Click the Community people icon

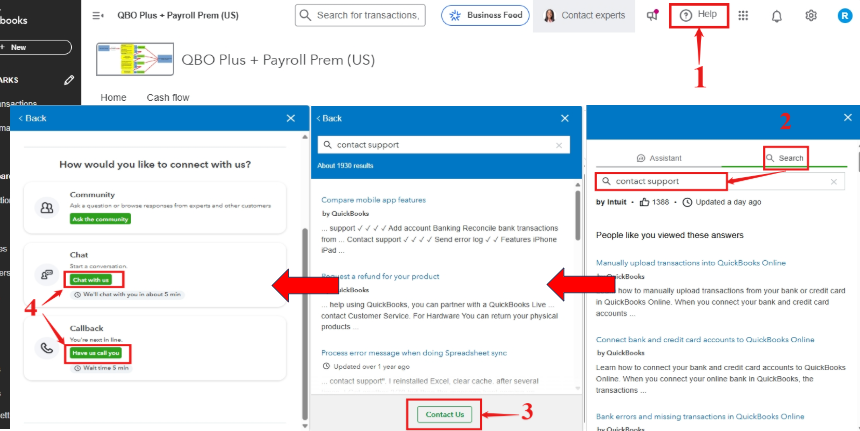[47, 208]
